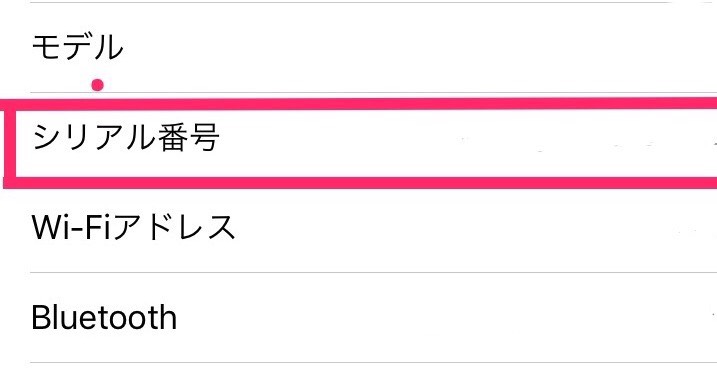Screen dimensions: 717x376
Task: Click the top pink border above シリアル番号
Action: [360, 104]
